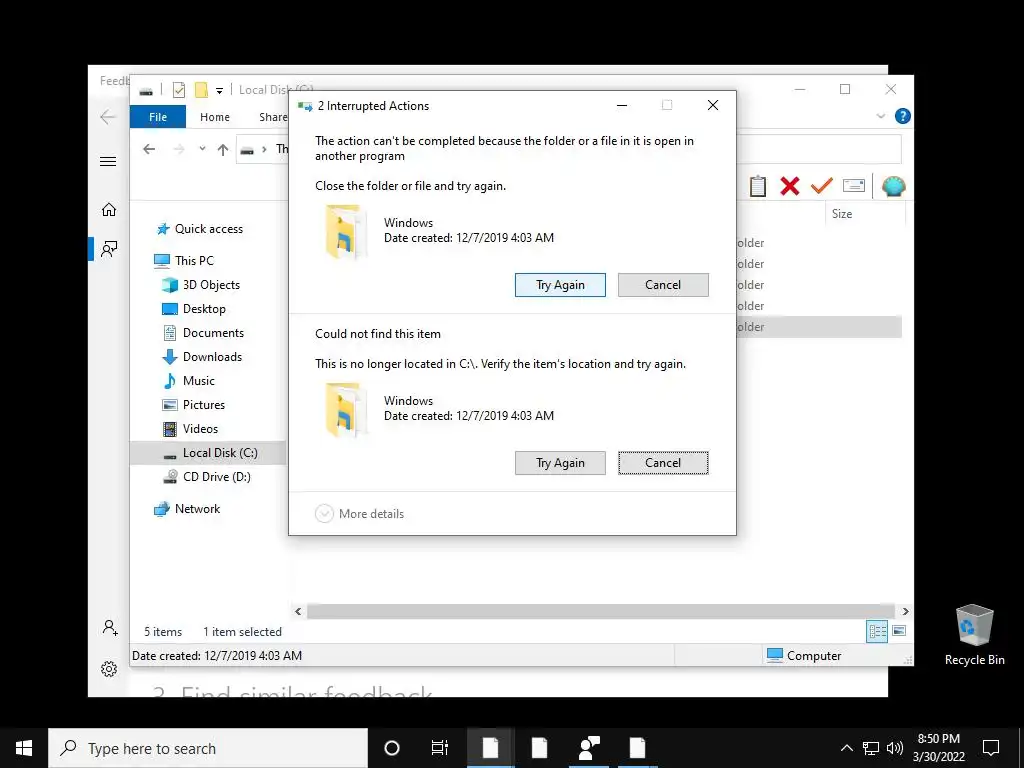Viewport: 1024px width, 768px height.
Task: Click the taskbar search box
Action: (x=208, y=748)
